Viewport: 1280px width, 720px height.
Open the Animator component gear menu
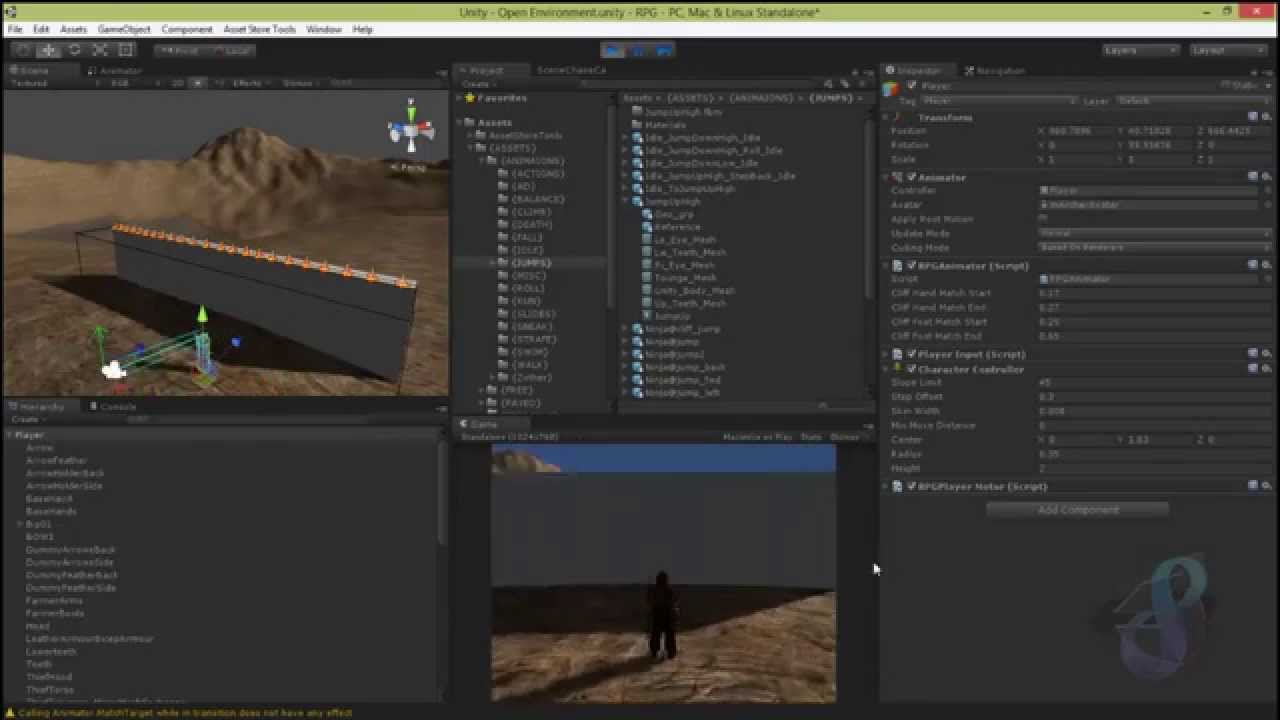pos(1266,177)
